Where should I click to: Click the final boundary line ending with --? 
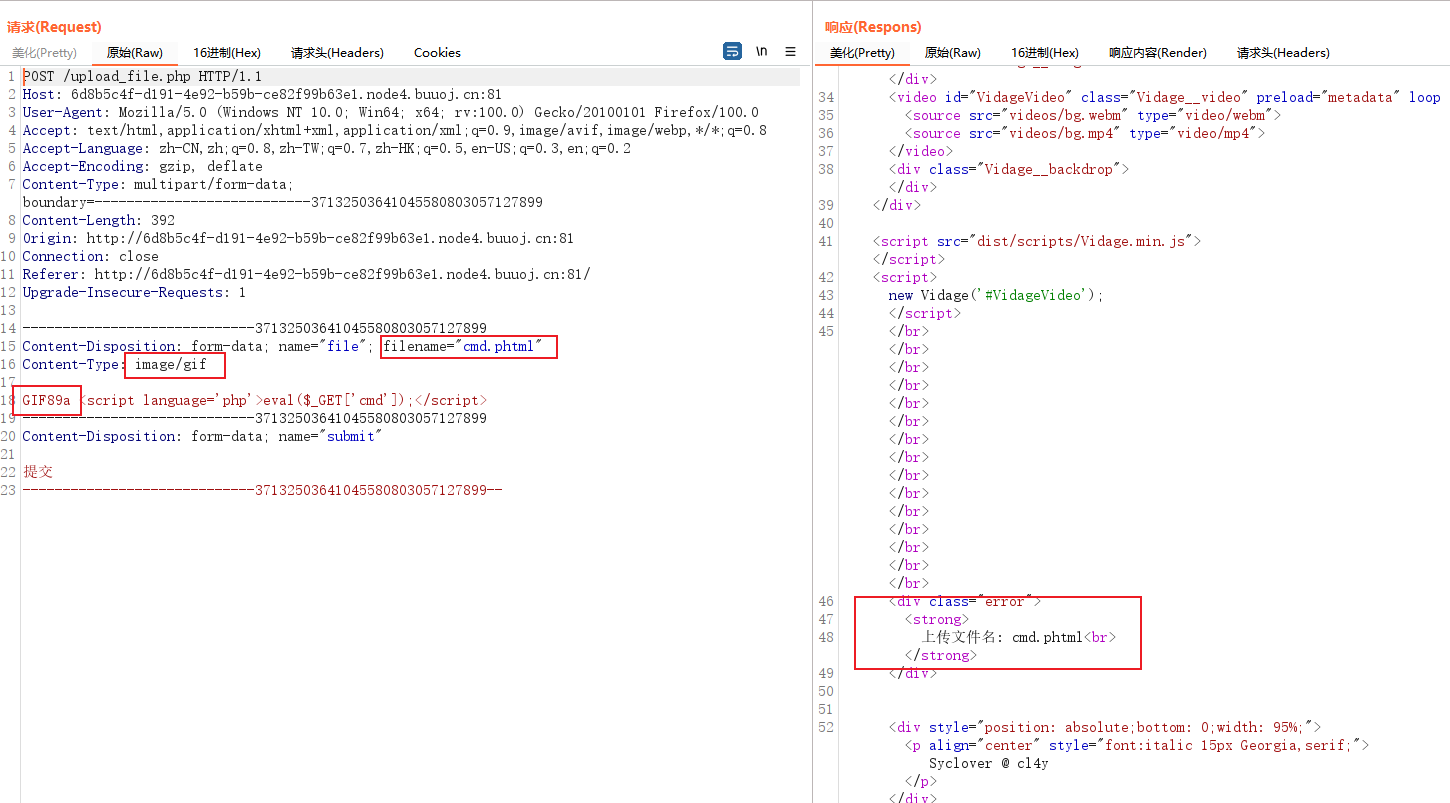click(x=262, y=491)
